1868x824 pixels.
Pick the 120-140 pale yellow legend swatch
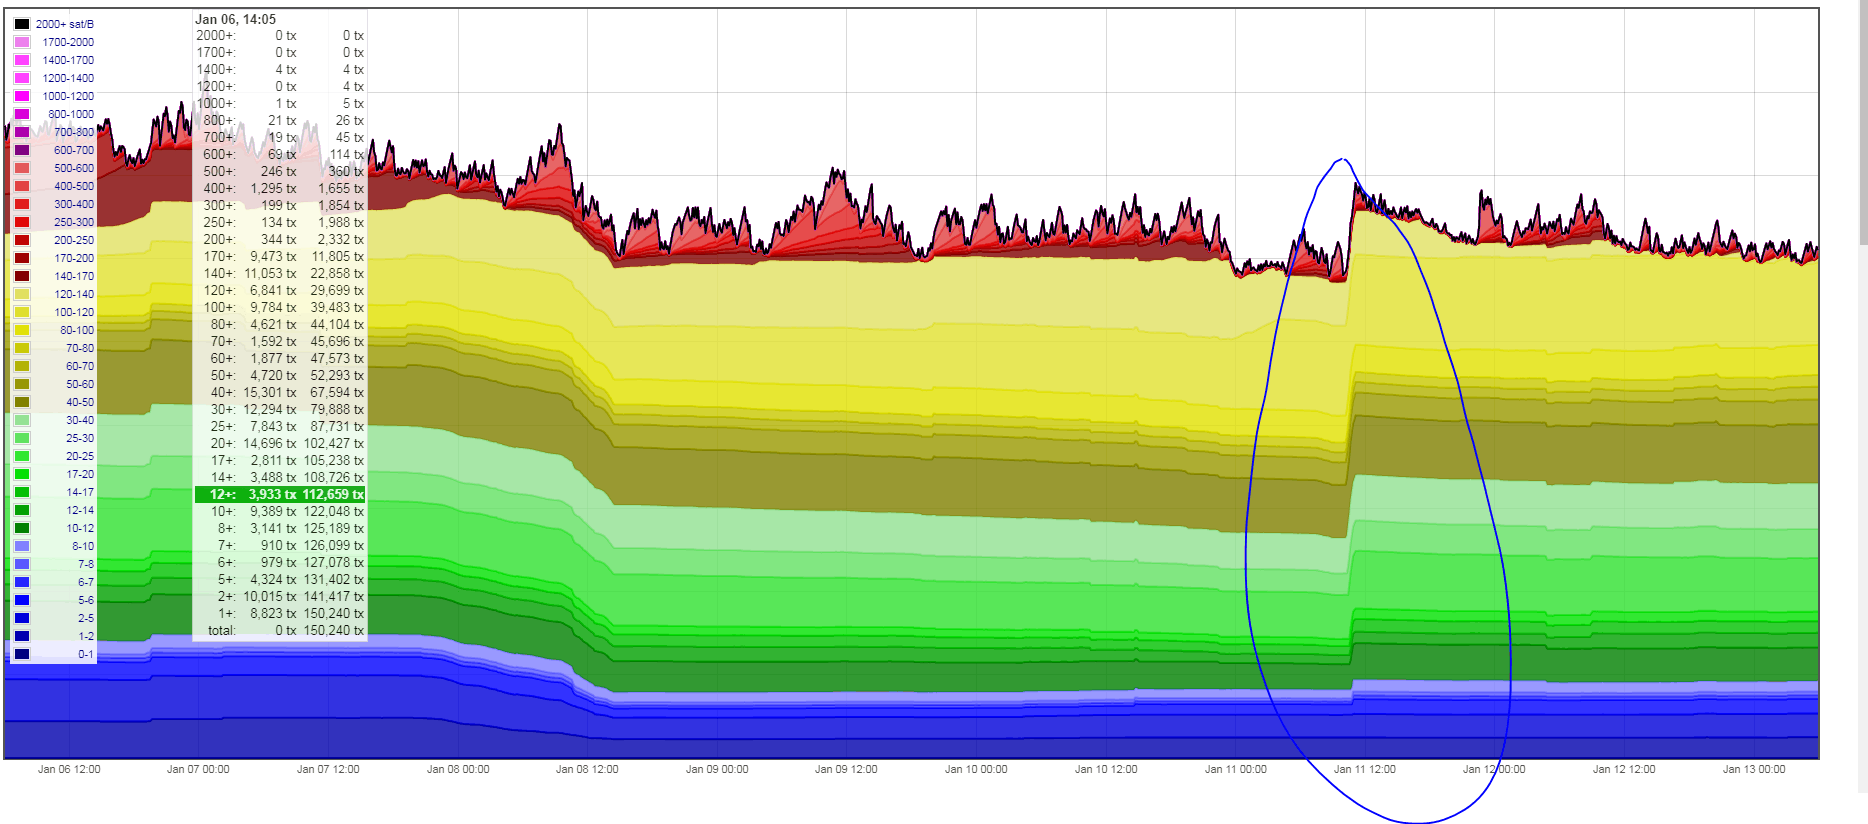click(x=22, y=294)
